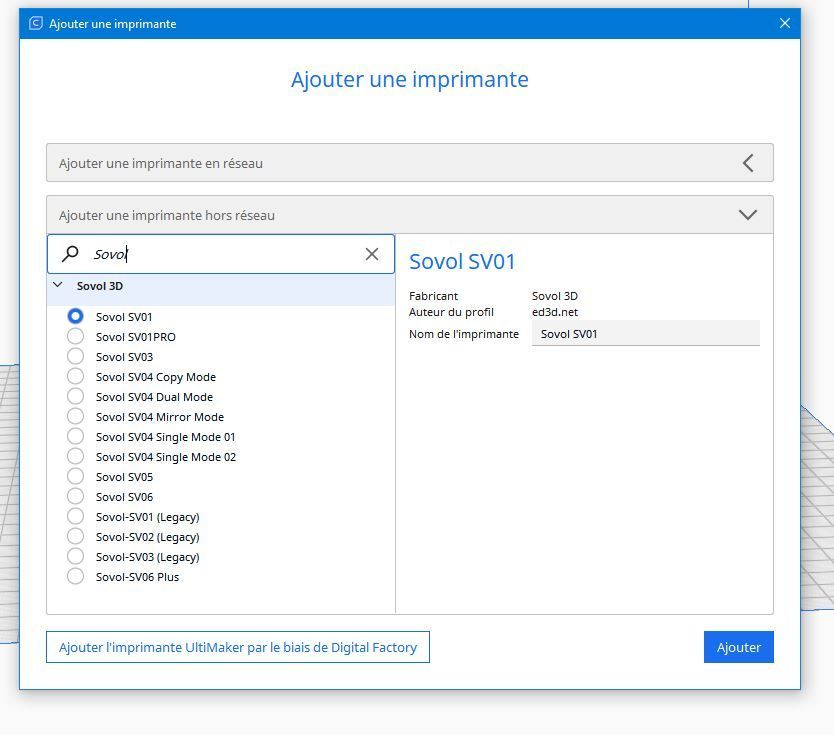Choose the Sovol SV03 radio option
This screenshot has width=834, height=735.
pyautogui.click(x=76, y=356)
